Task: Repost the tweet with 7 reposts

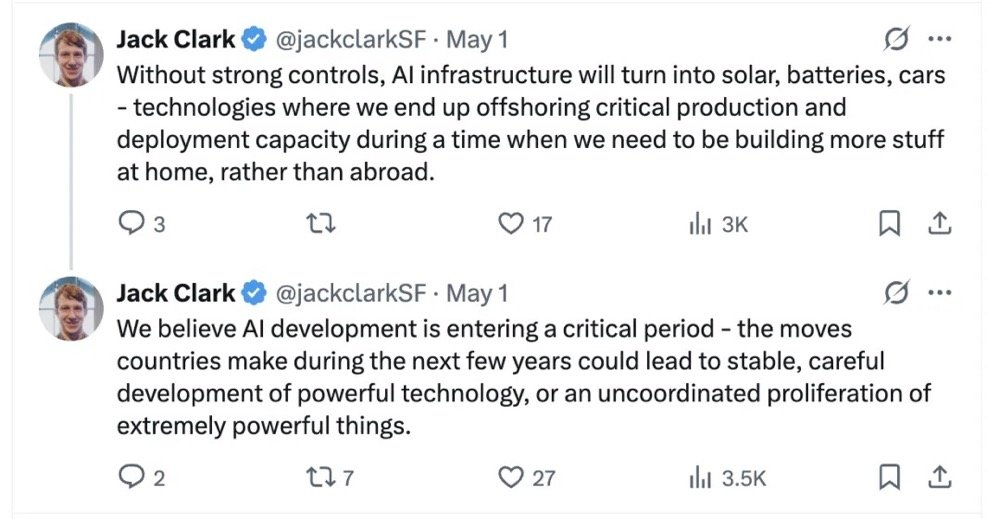Action: 324,478
